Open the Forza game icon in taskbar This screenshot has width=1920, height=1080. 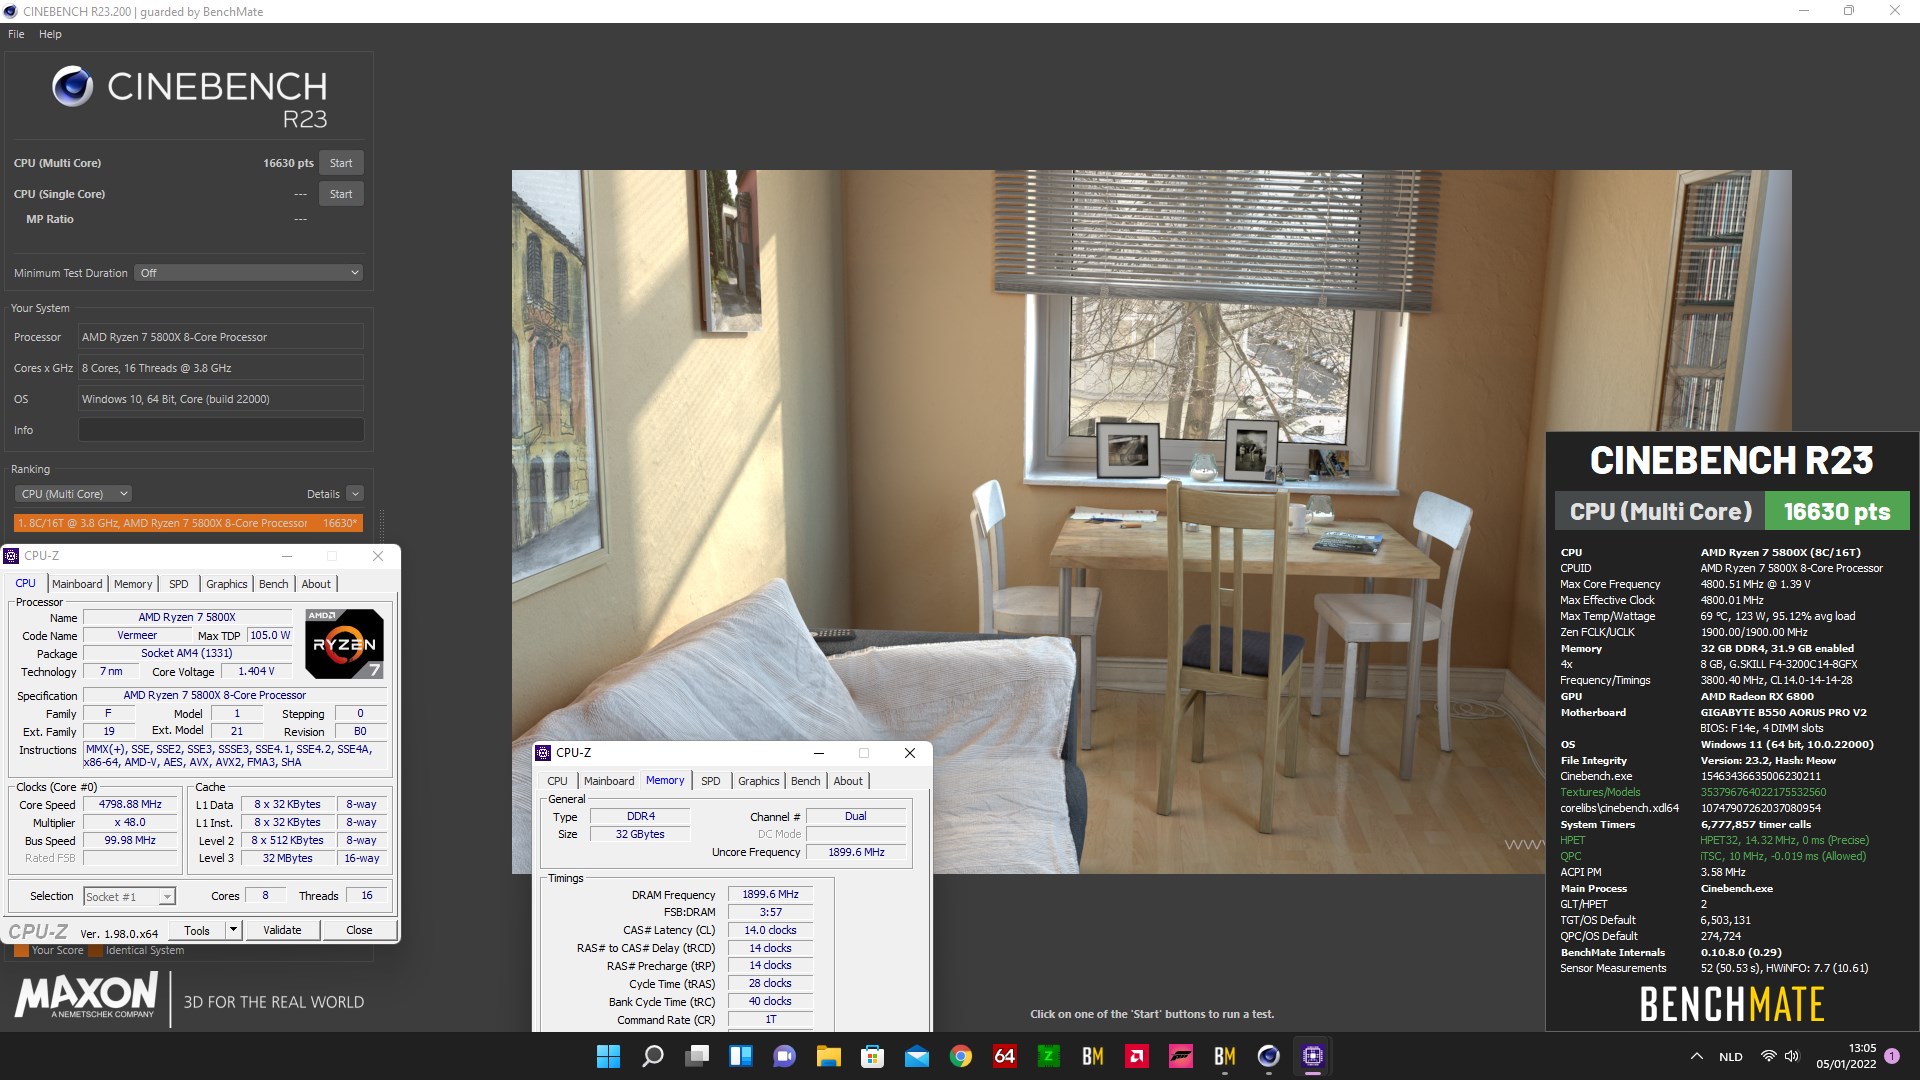tap(1180, 1056)
